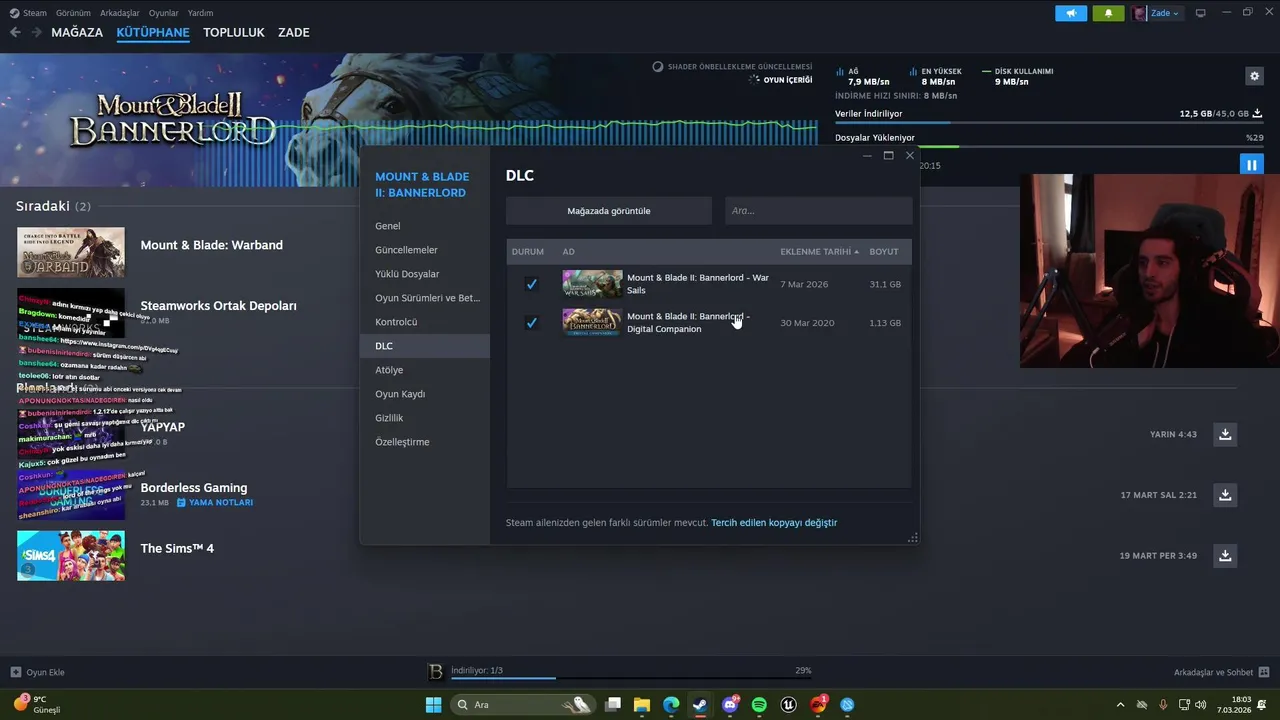Go forward with the right arrow

tap(36, 32)
